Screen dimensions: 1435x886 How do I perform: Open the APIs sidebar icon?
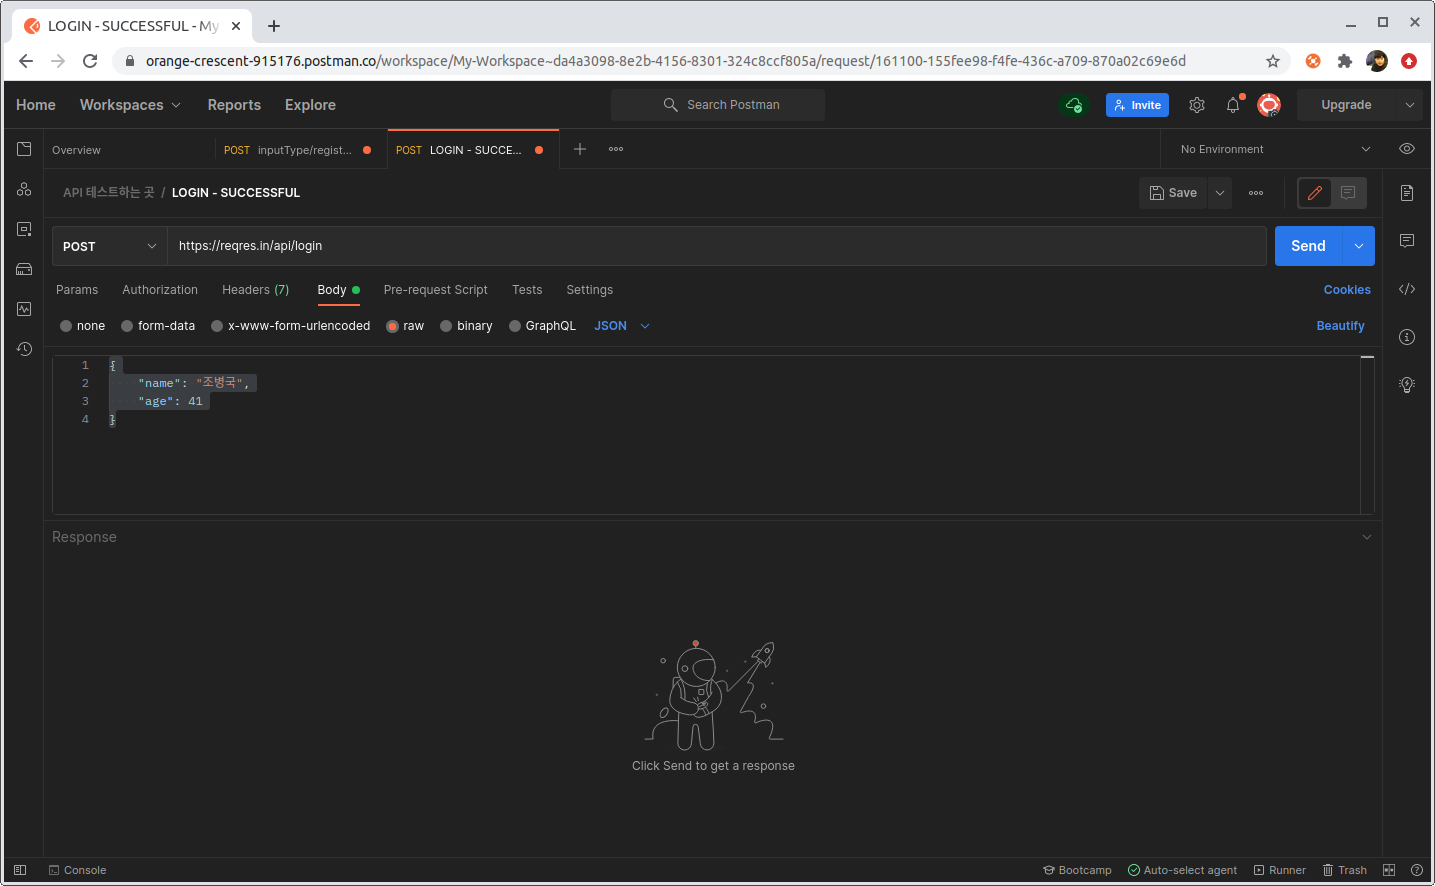pos(24,189)
